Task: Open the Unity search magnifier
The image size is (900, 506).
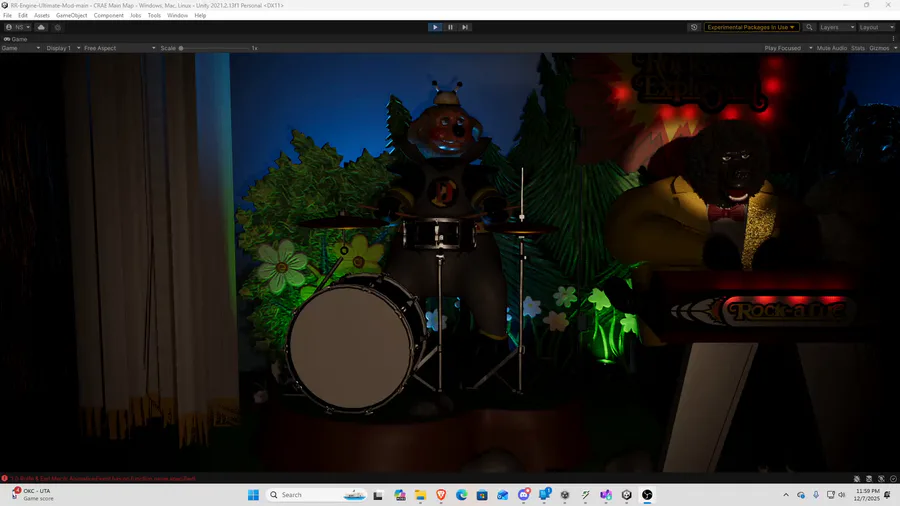Action: 809,27
